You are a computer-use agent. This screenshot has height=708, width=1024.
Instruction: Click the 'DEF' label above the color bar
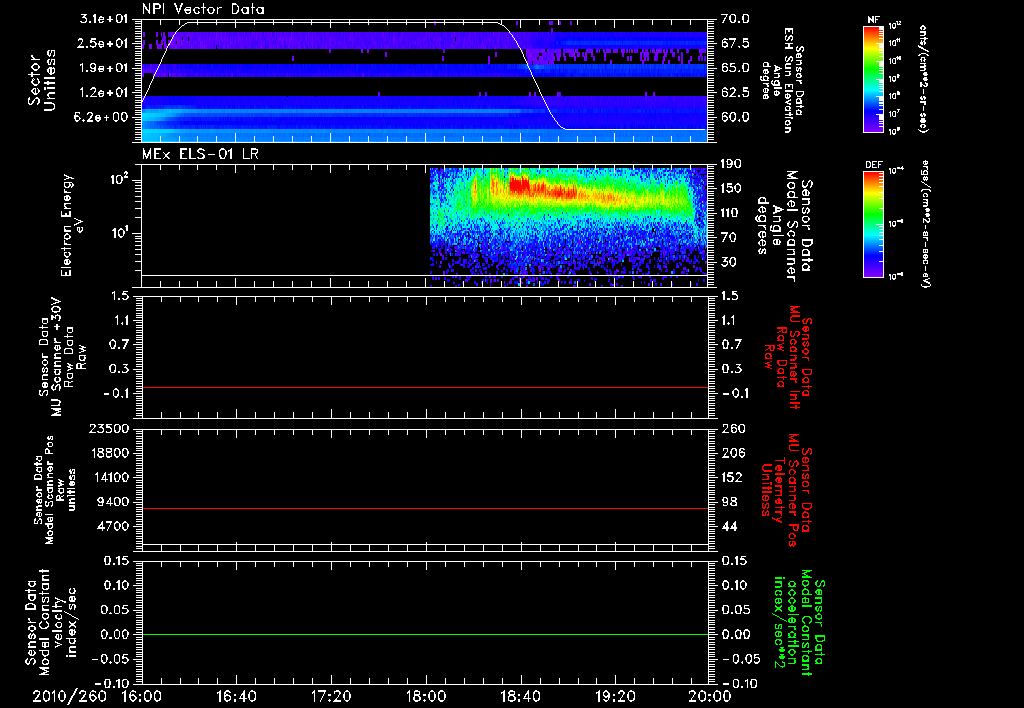873,165
